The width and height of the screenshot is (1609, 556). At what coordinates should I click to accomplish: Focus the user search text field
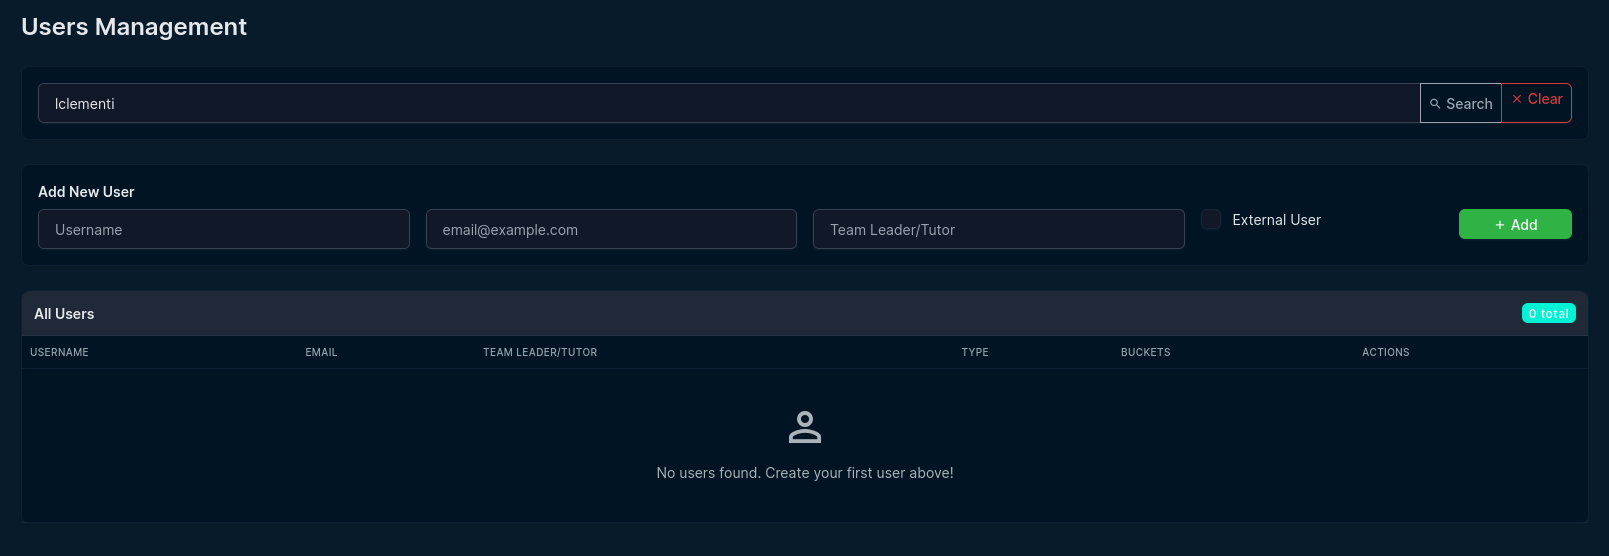point(728,103)
